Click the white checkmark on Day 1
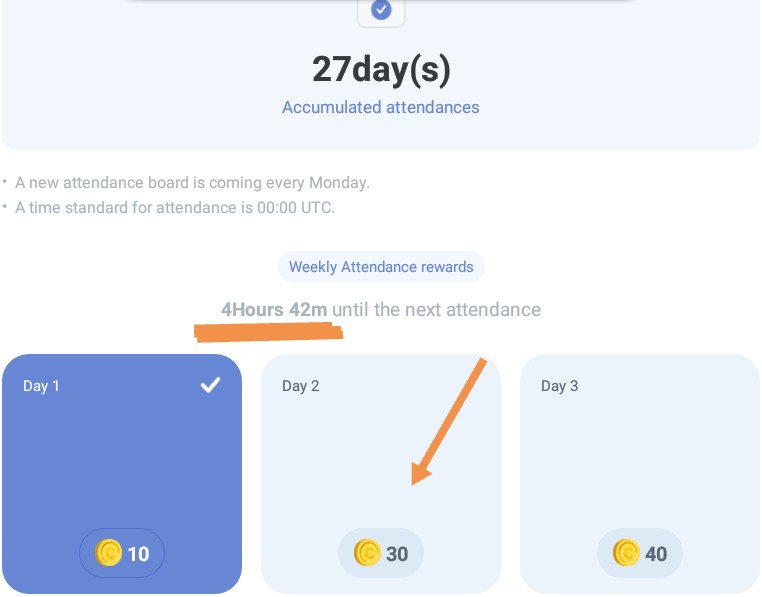Viewport: 762px width, 597px height. pos(210,385)
